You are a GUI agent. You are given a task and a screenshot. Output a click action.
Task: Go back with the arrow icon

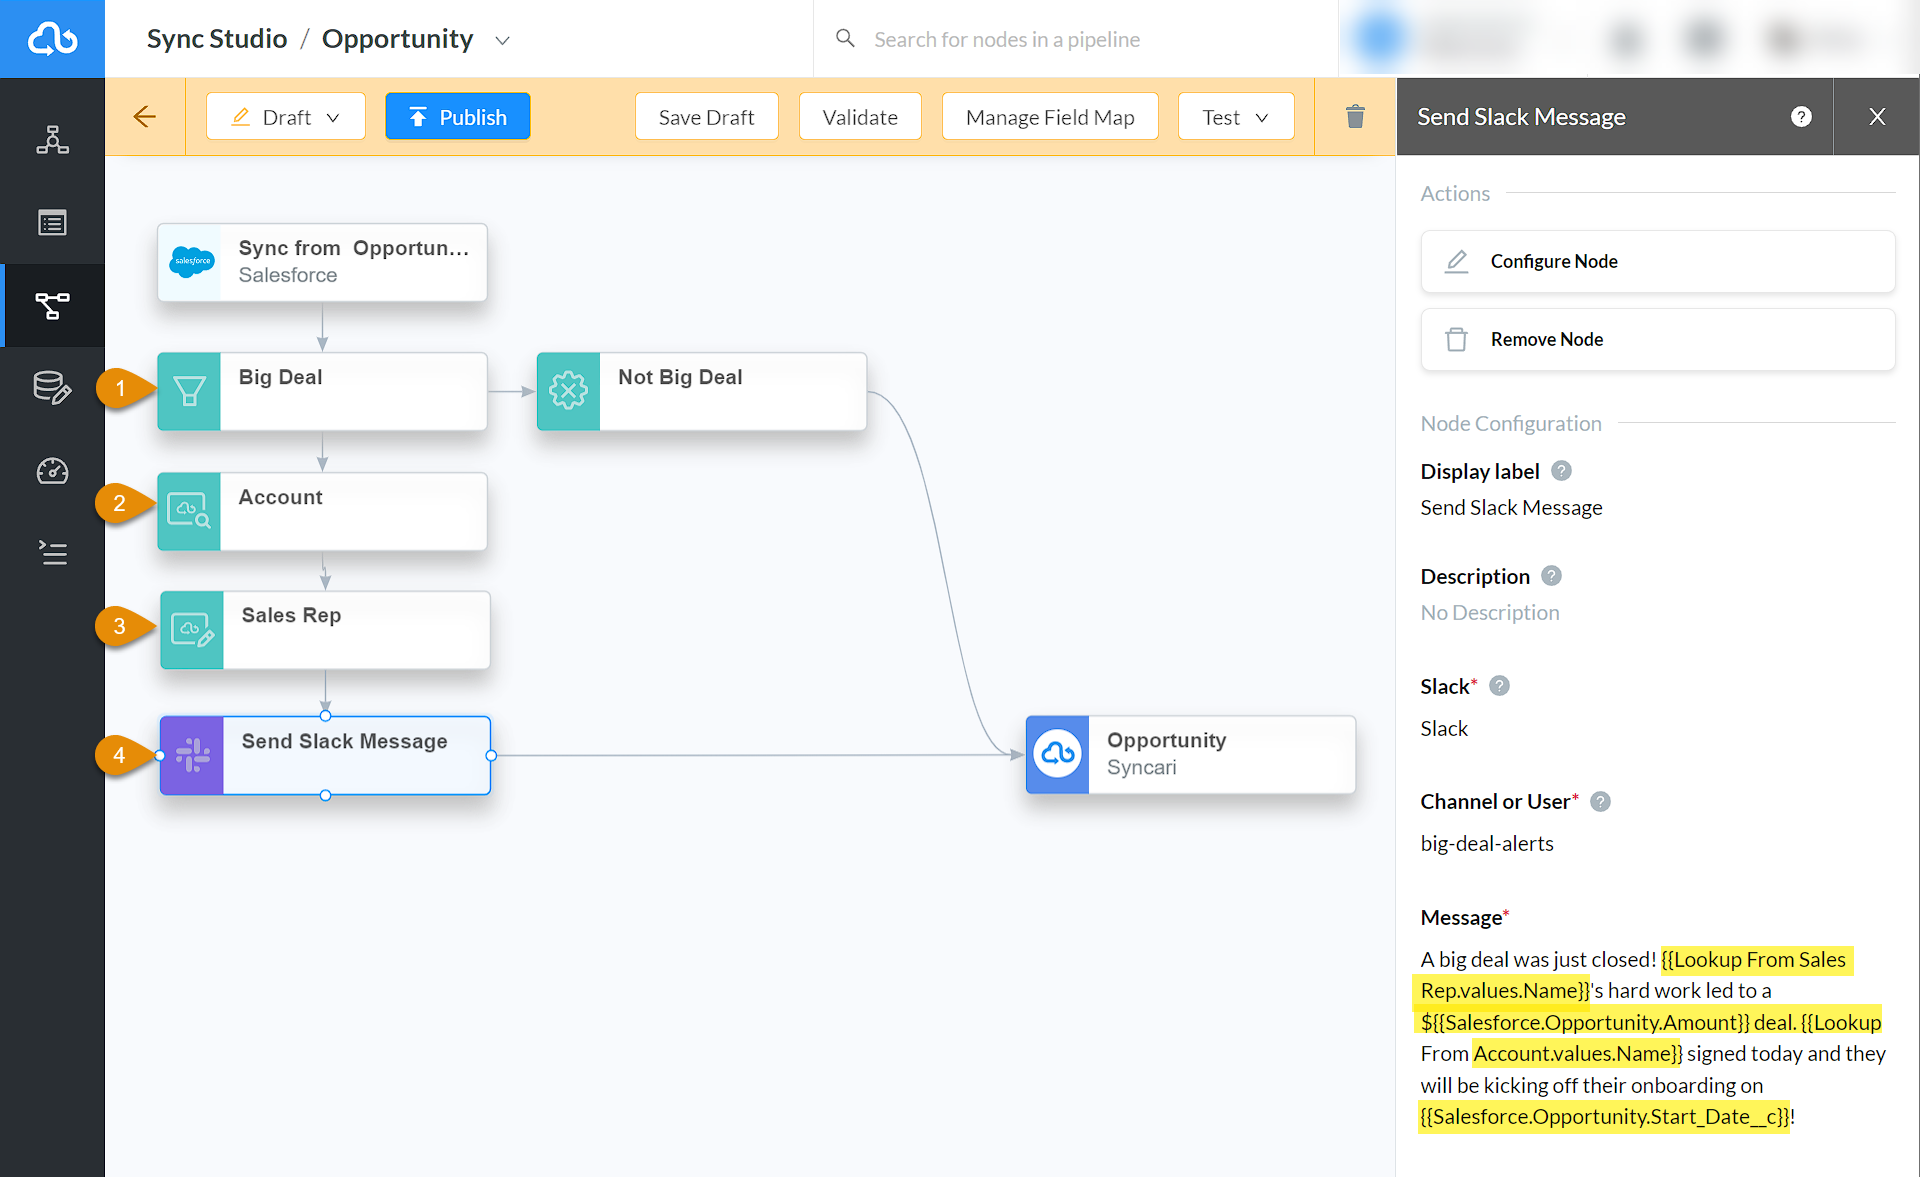click(x=145, y=117)
